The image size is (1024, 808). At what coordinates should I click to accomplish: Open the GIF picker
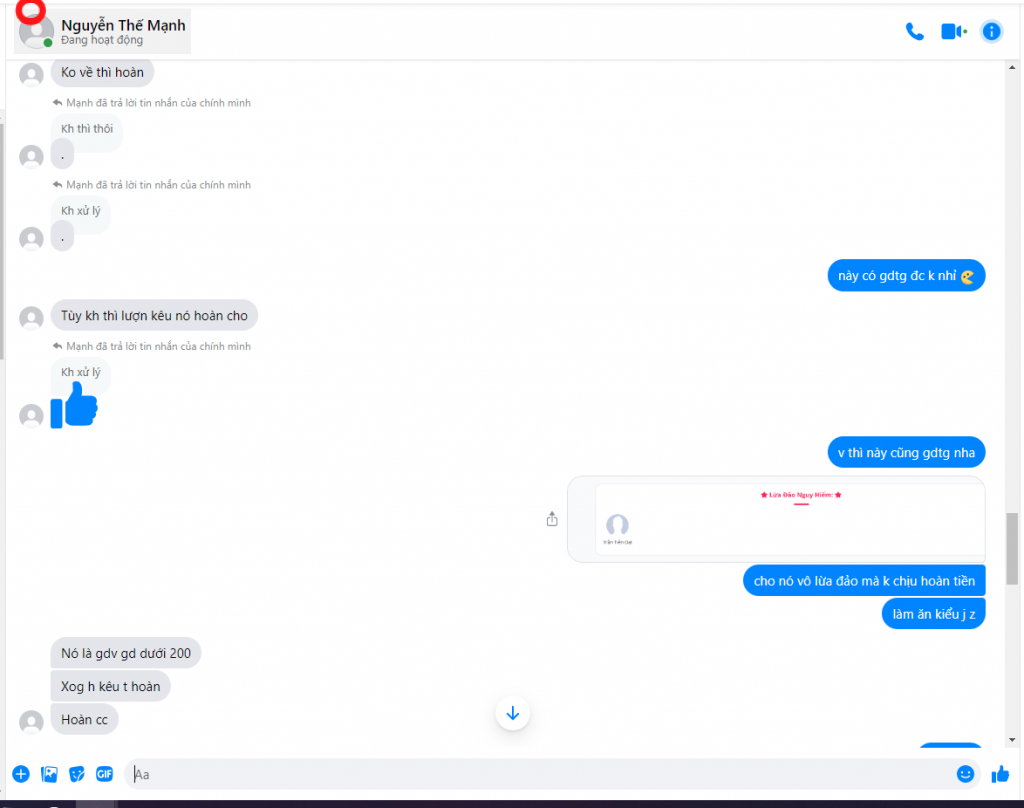(x=104, y=774)
